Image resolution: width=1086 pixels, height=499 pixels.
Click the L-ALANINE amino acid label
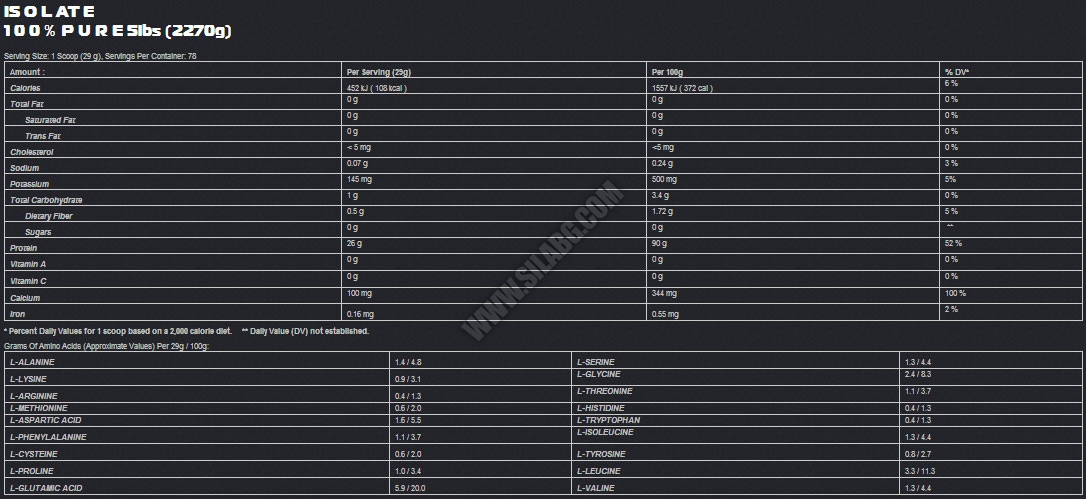click(32, 361)
